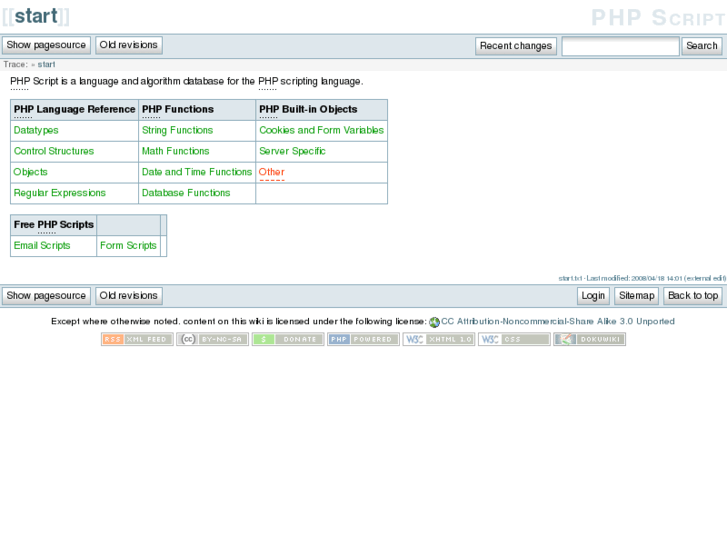Open the CC BY-NC-SA license badge
Screen dimensions: 727x545
212,339
